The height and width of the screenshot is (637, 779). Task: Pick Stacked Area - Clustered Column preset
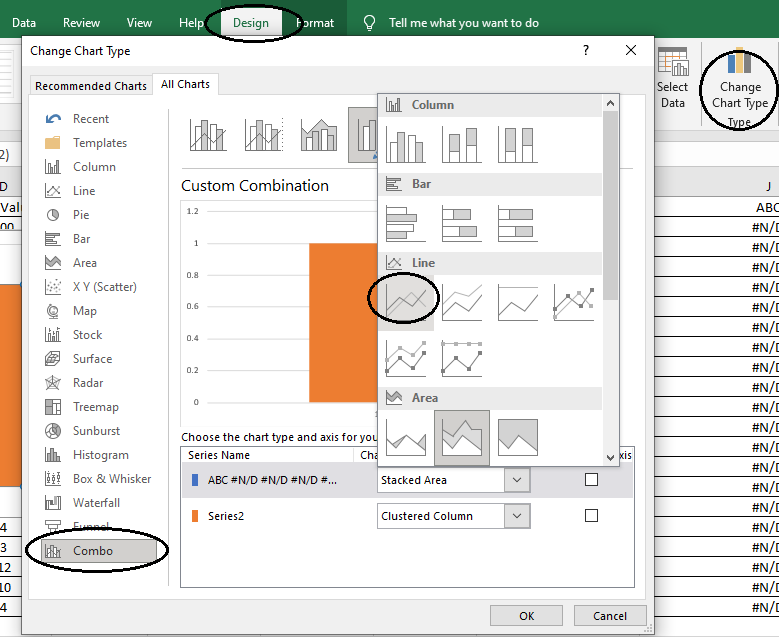[x=319, y=135]
